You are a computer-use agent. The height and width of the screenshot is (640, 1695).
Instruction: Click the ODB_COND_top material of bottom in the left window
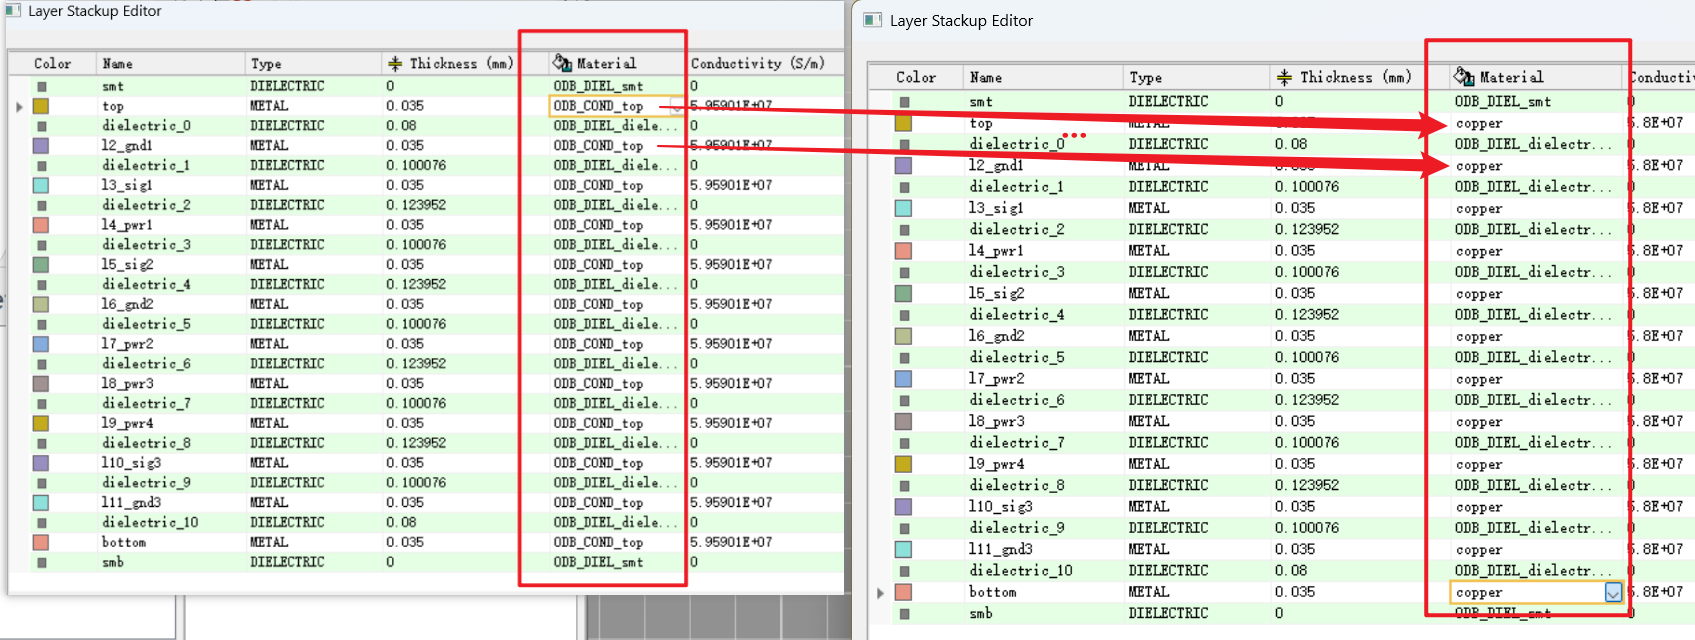pos(598,542)
